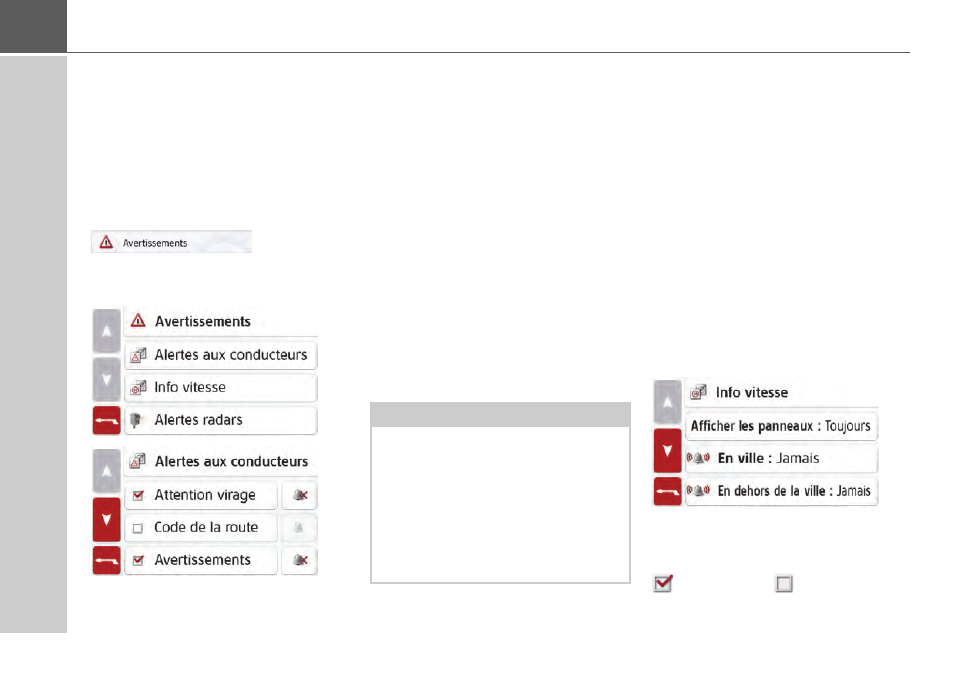
Task: Mute sound icon next to Attention virage
Action: click(x=299, y=495)
